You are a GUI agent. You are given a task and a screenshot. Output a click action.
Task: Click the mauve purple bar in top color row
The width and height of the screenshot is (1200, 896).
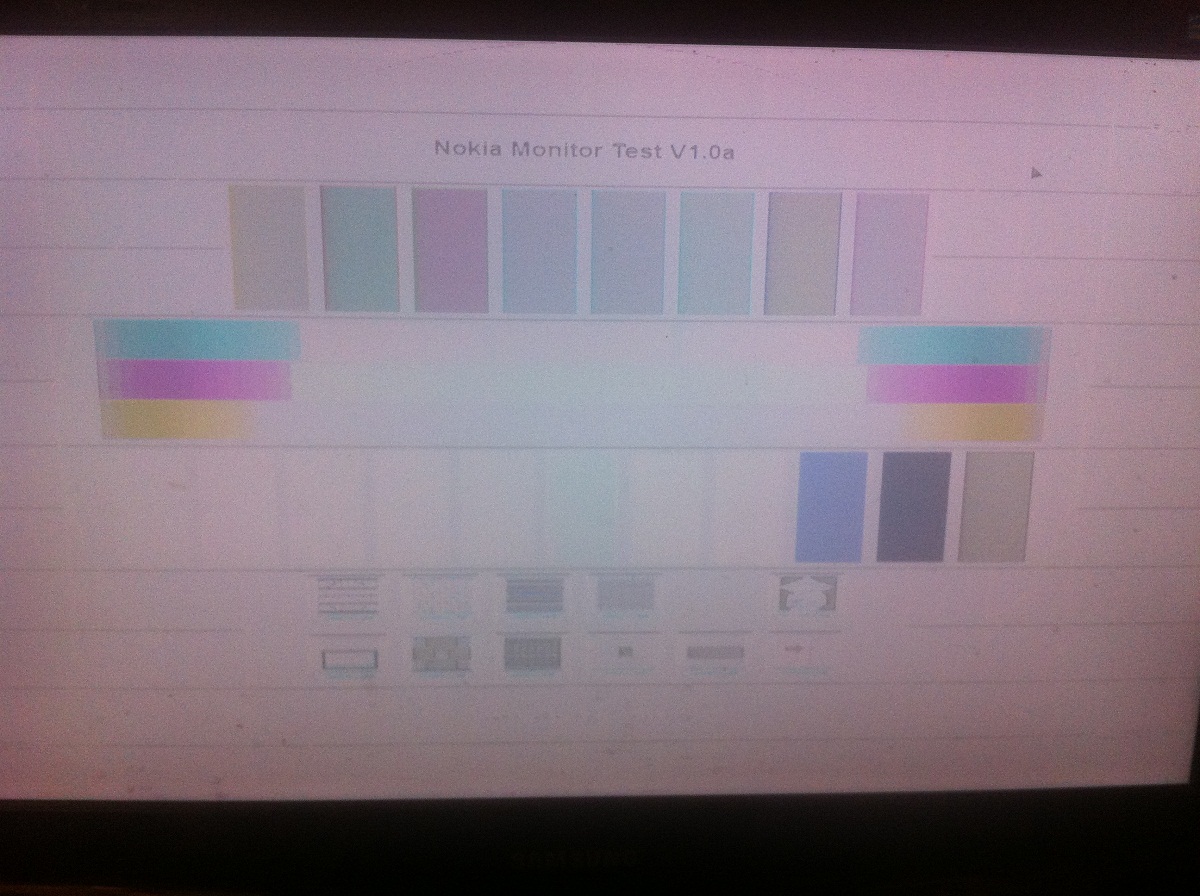pos(451,250)
